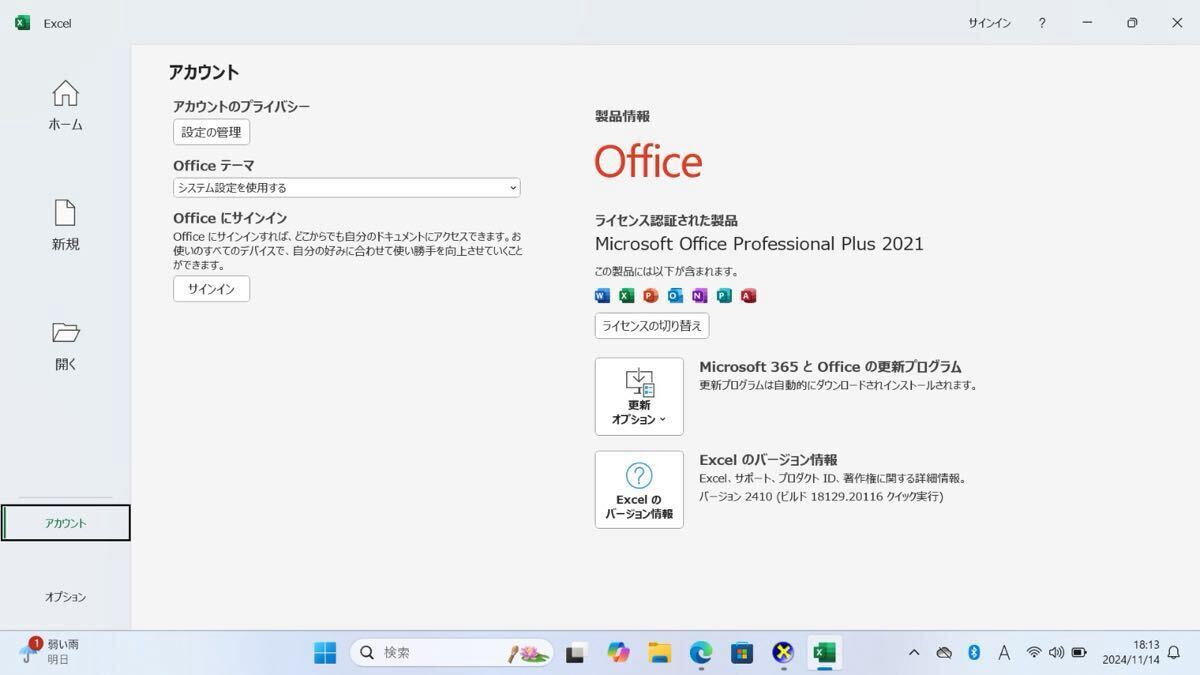This screenshot has height=675, width=1200.
Task: Open the 更新オプション dropdown button
Action: [x=639, y=396]
